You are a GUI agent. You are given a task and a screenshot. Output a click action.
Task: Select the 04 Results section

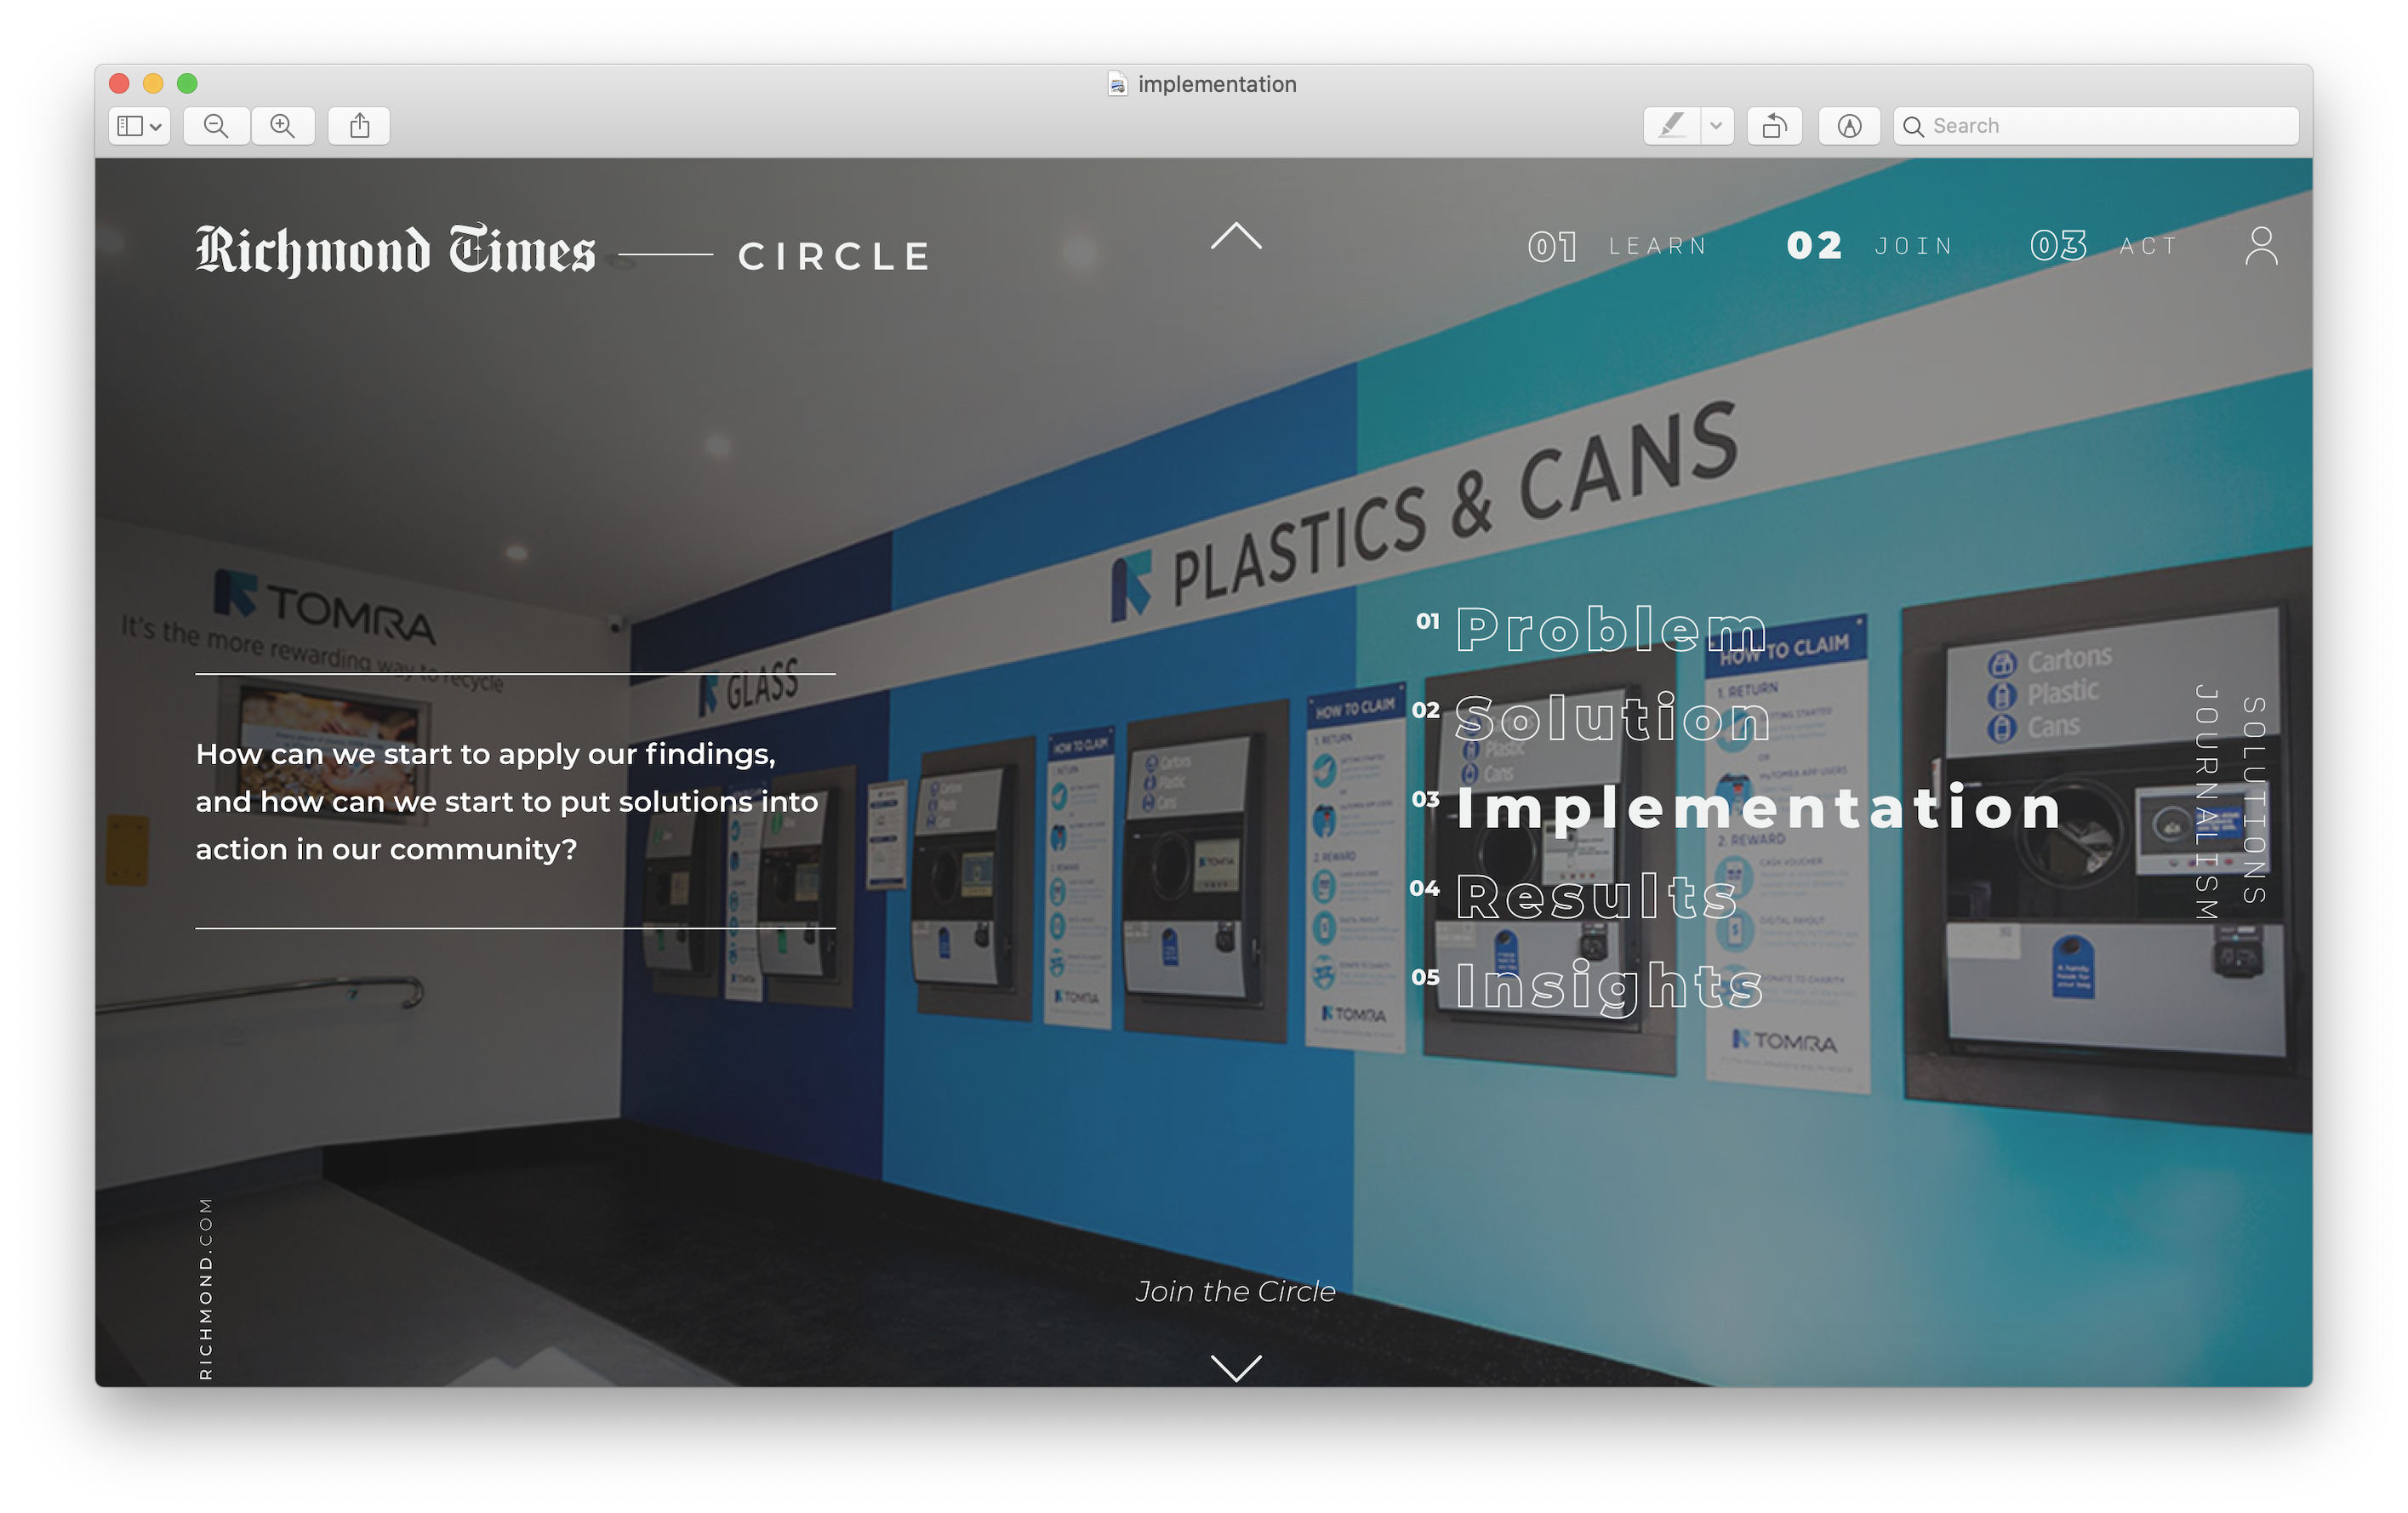click(1573, 897)
